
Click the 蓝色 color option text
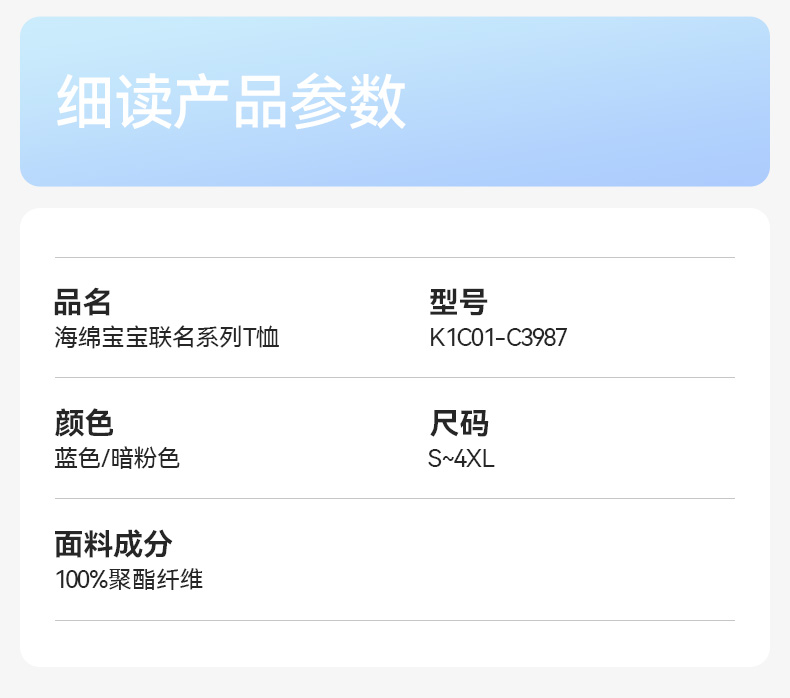(77, 459)
